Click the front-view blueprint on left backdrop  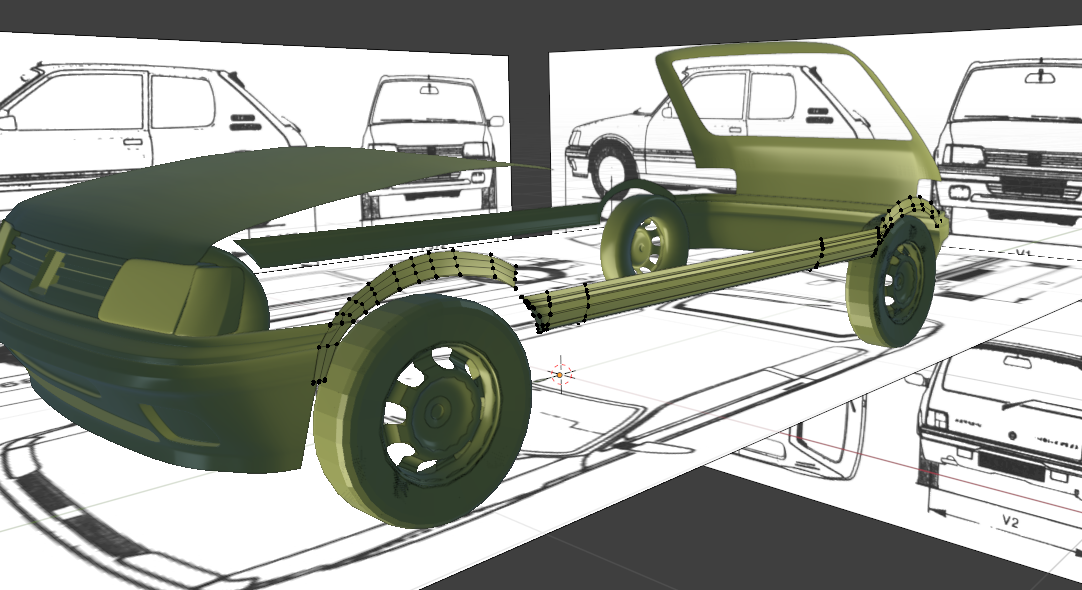coord(433,145)
